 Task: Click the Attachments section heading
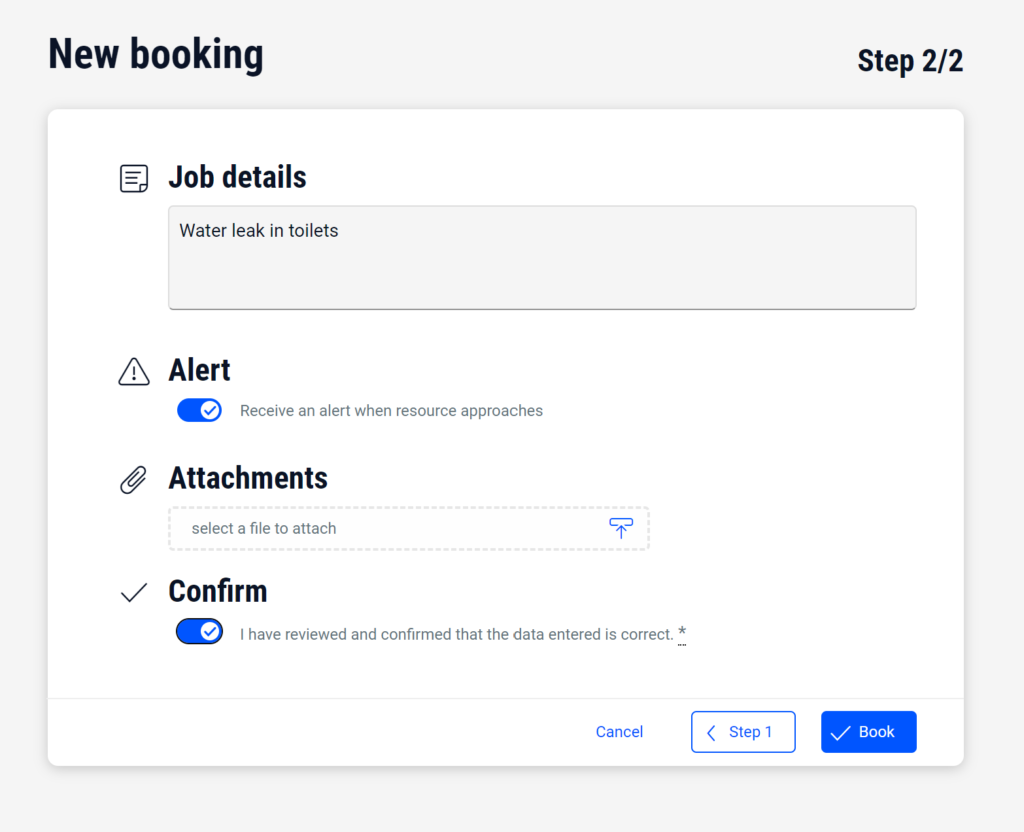[x=248, y=478]
